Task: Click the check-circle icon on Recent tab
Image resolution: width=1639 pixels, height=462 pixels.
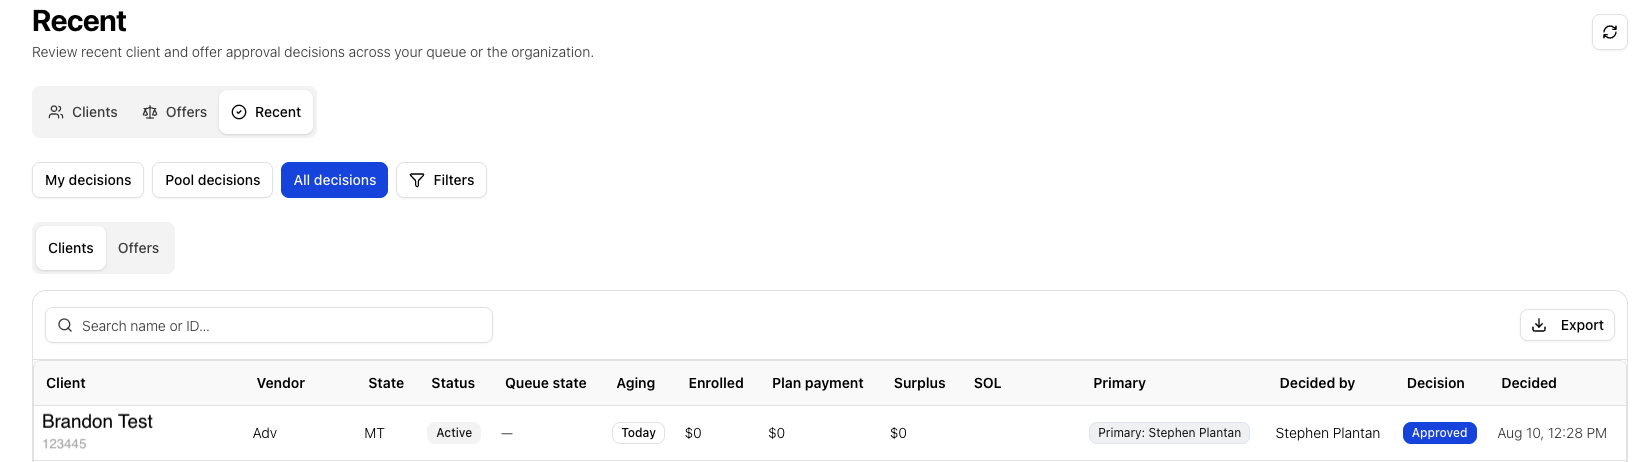Action: [x=239, y=112]
